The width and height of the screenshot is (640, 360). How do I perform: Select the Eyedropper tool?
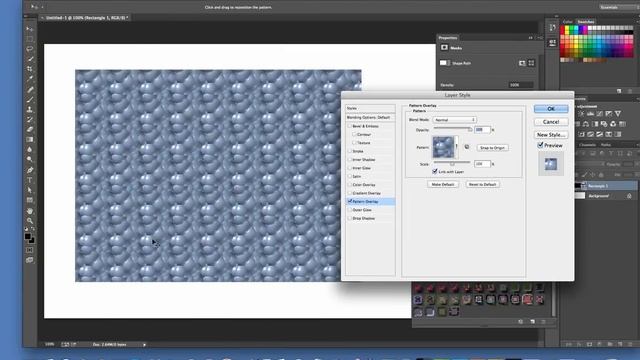[x=29, y=79]
